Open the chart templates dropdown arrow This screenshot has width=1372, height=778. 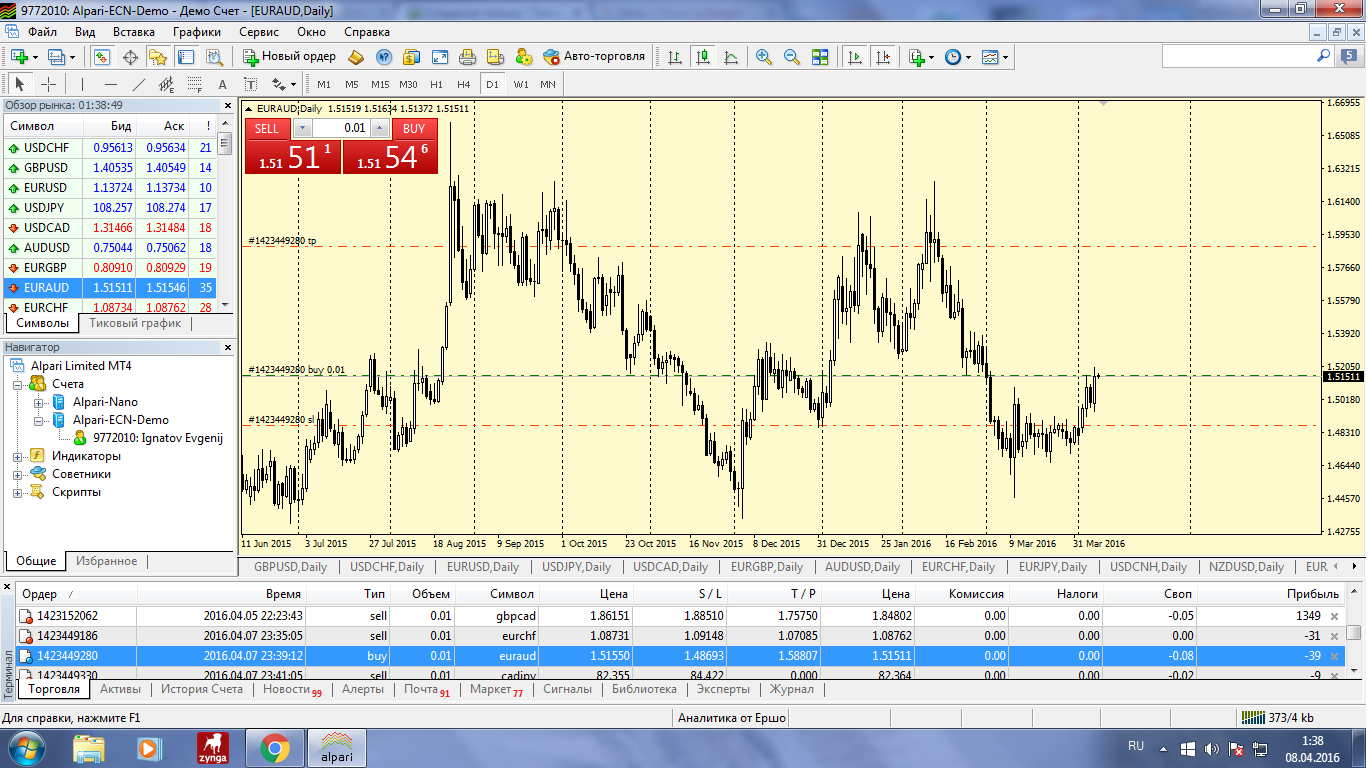[x=1005, y=58]
